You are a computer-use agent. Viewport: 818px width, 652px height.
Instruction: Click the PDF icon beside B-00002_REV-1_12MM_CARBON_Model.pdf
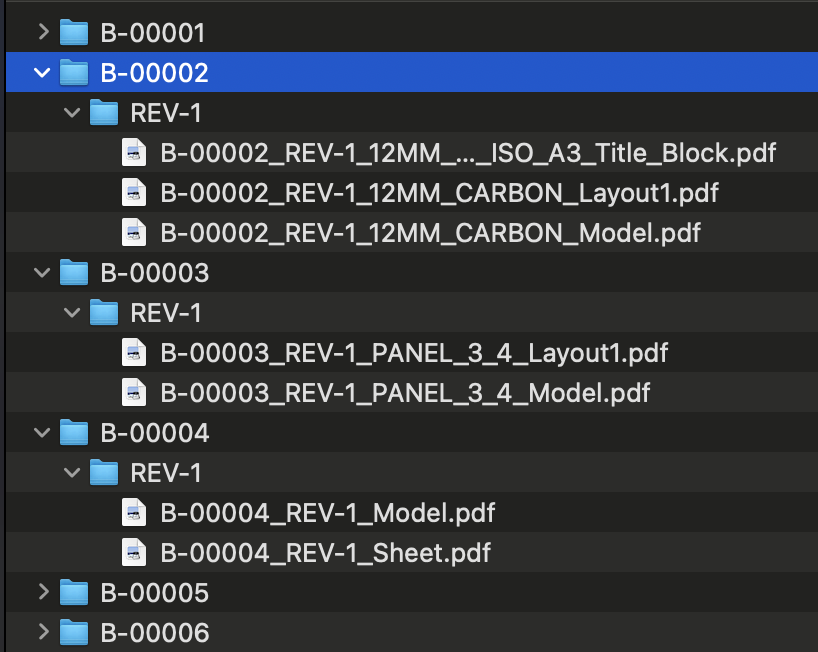tap(134, 232)
